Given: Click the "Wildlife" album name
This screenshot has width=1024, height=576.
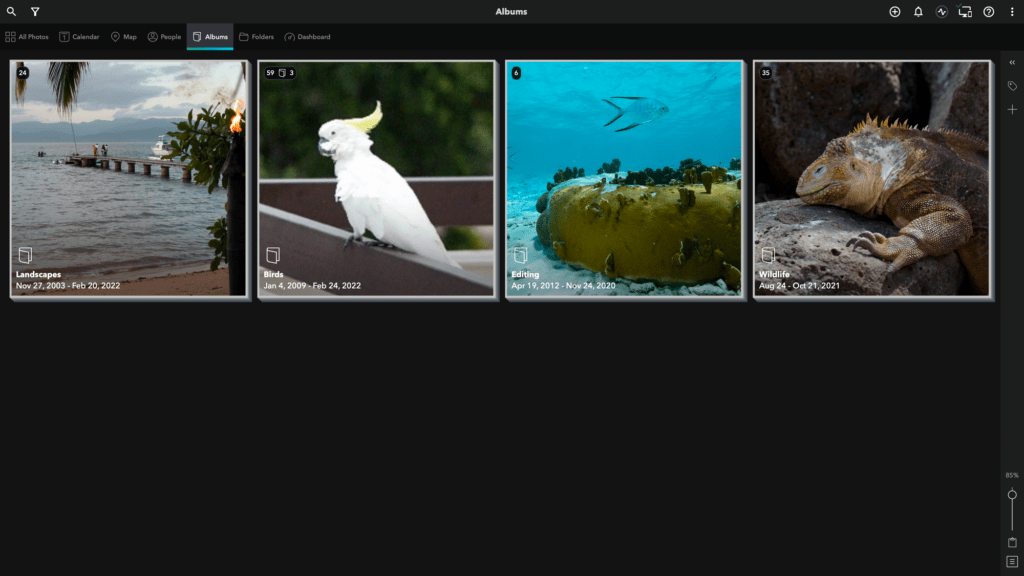Looking at the screenshot, I should (x=774, y=274).
